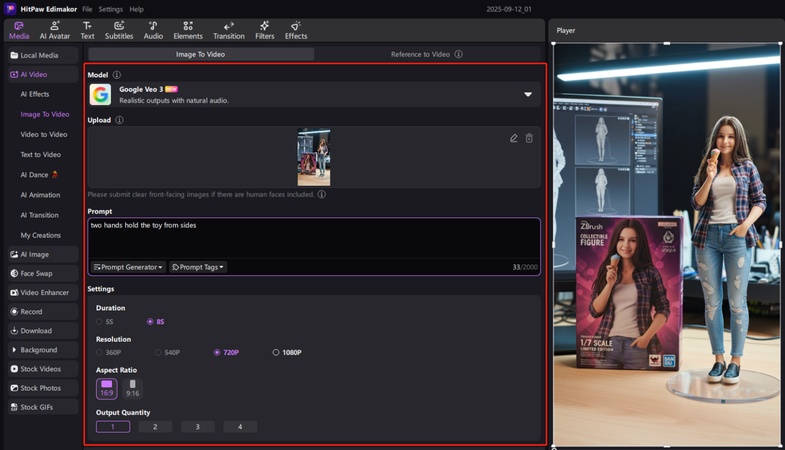Open Stock Photos in sidebar
This screenshot has height=450, width=785.
43,388
